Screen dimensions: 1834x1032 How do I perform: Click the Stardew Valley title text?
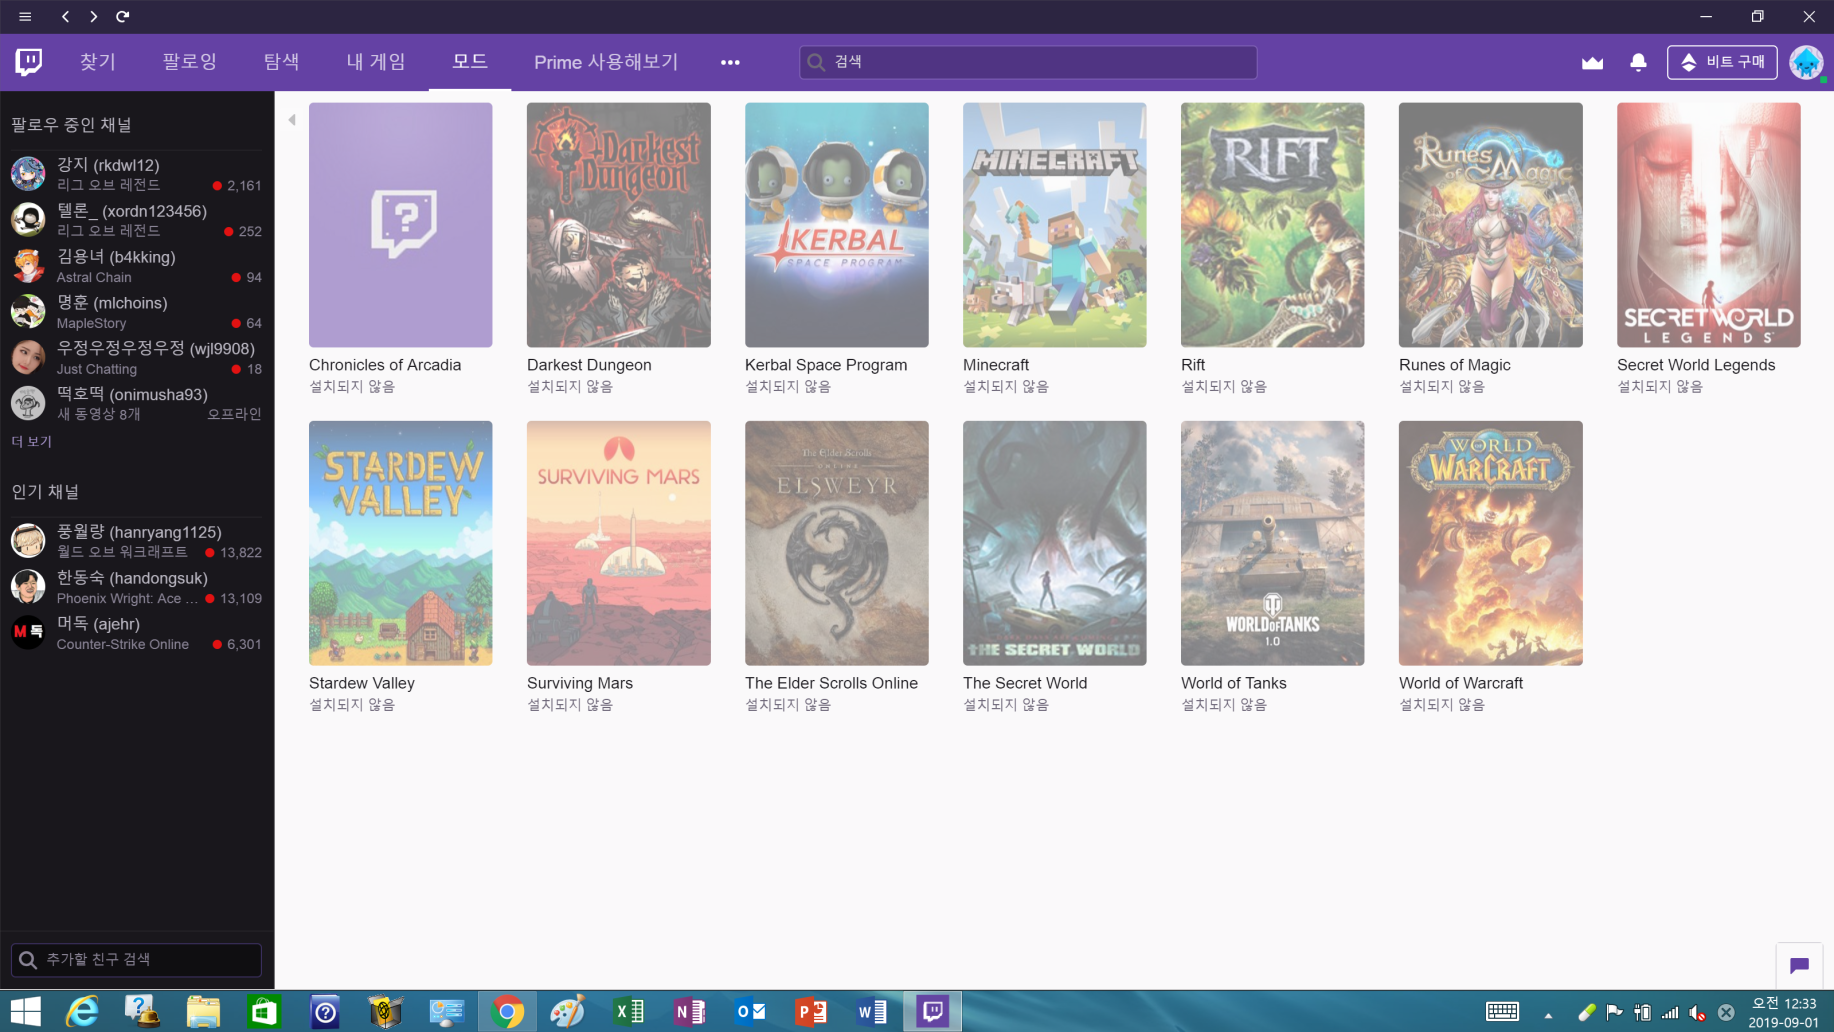[362, 683]
